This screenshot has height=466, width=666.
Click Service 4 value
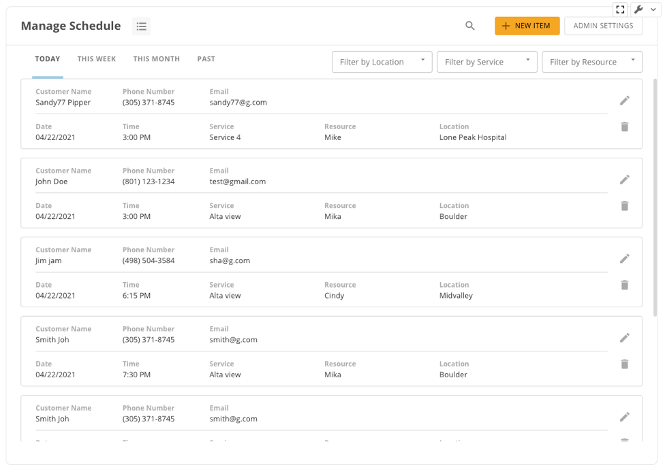pos(225,137)
